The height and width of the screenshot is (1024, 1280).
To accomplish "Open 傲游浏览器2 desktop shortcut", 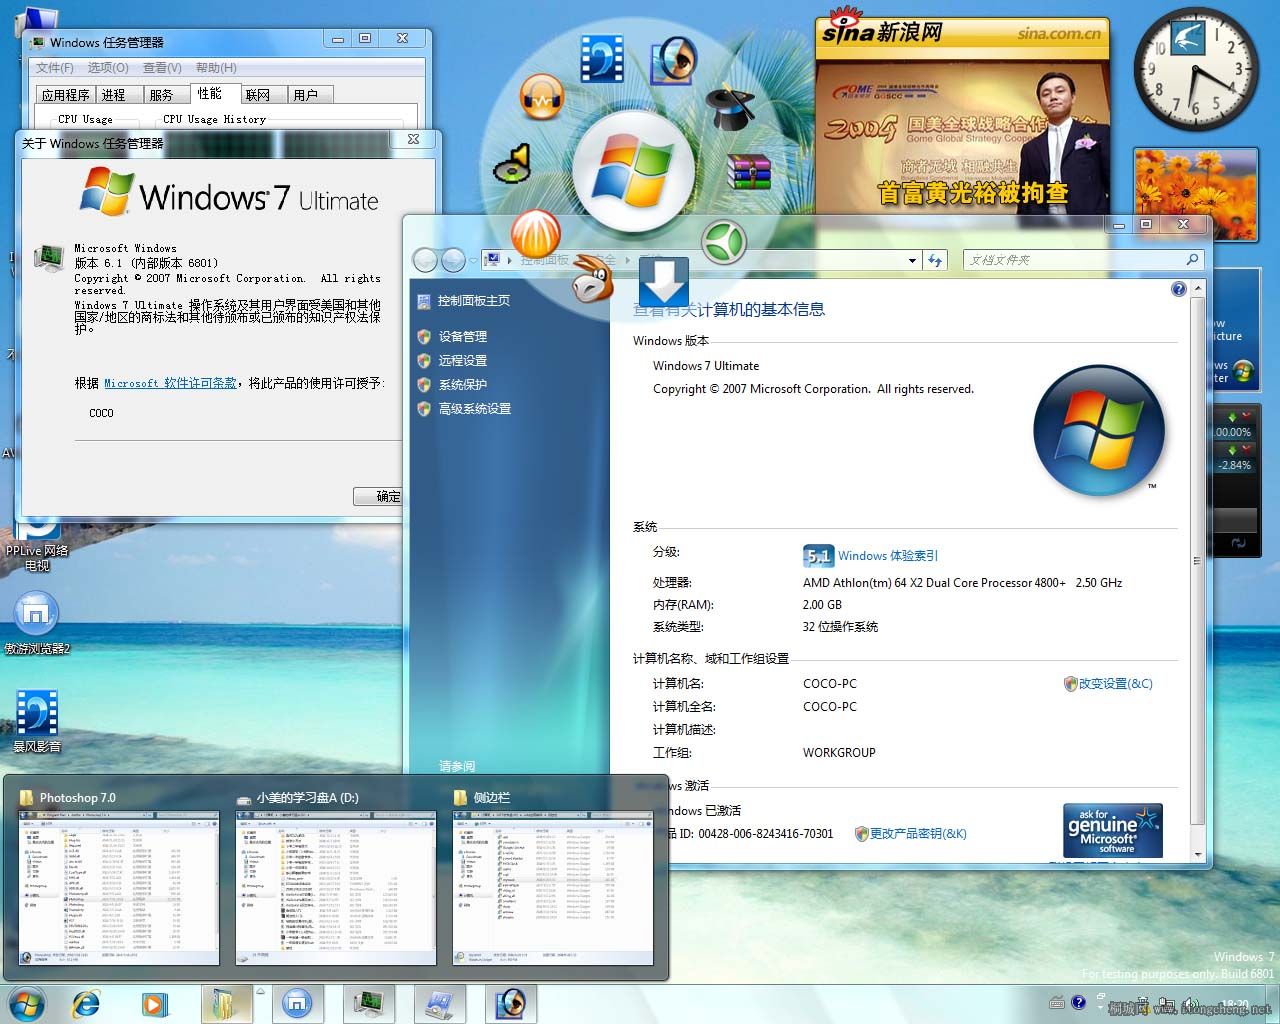I will [37, 623].
